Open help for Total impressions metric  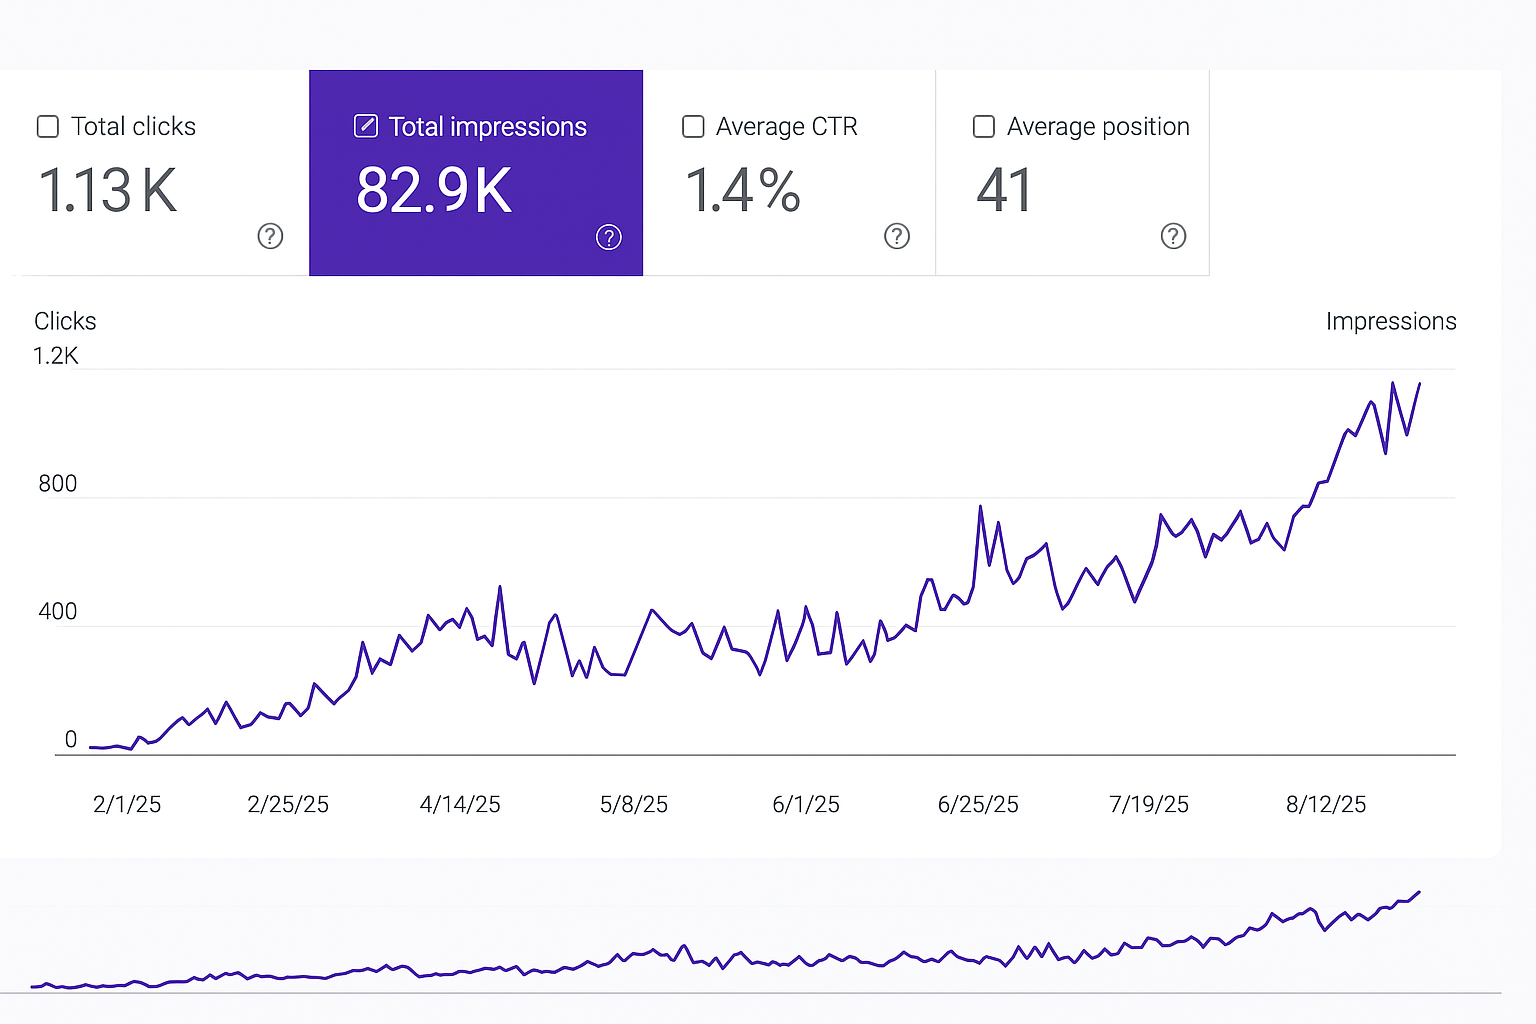pos(609,237)
